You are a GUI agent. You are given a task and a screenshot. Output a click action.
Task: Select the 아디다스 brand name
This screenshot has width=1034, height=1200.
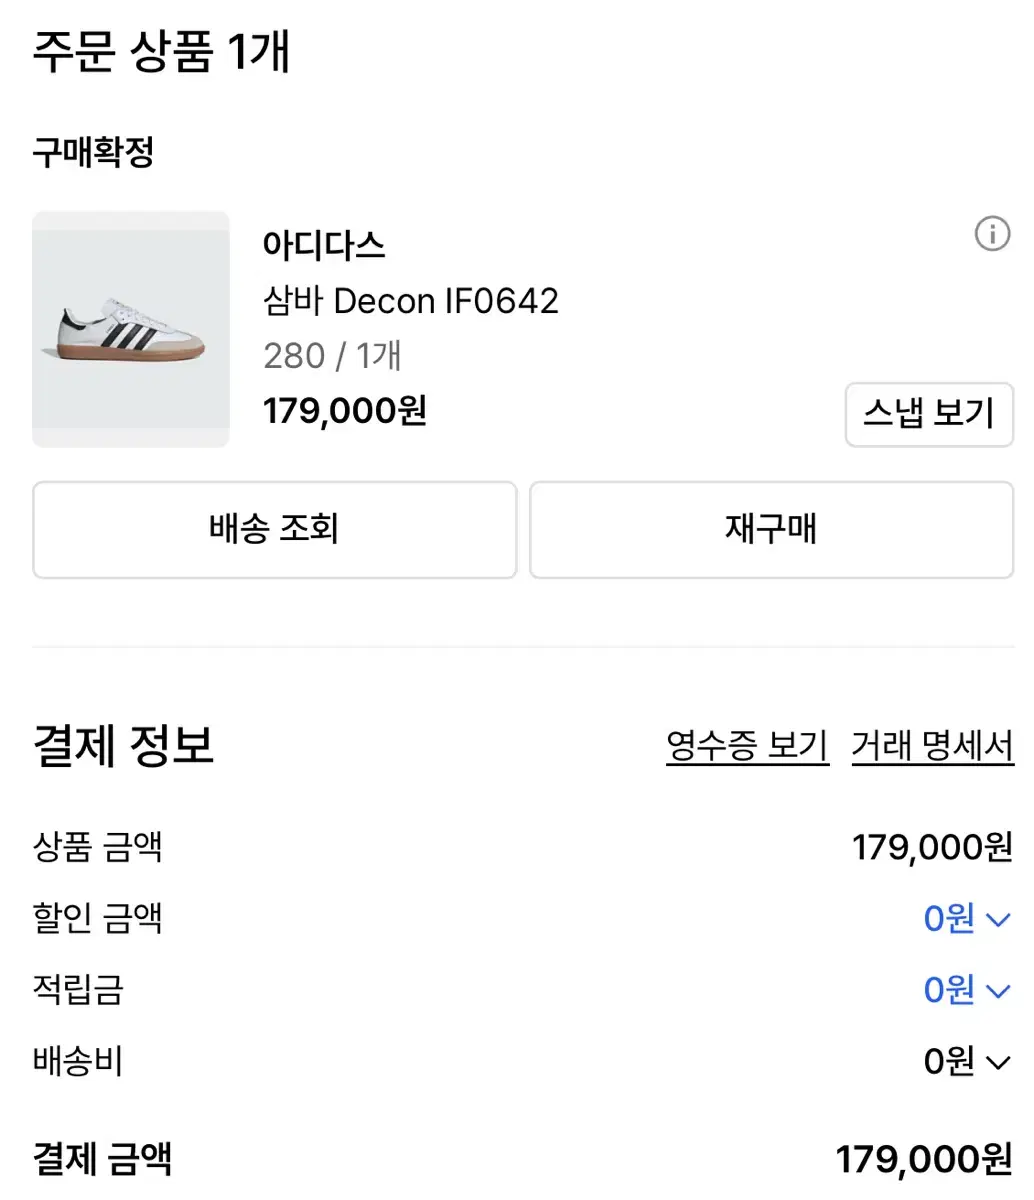click(324, 245)
